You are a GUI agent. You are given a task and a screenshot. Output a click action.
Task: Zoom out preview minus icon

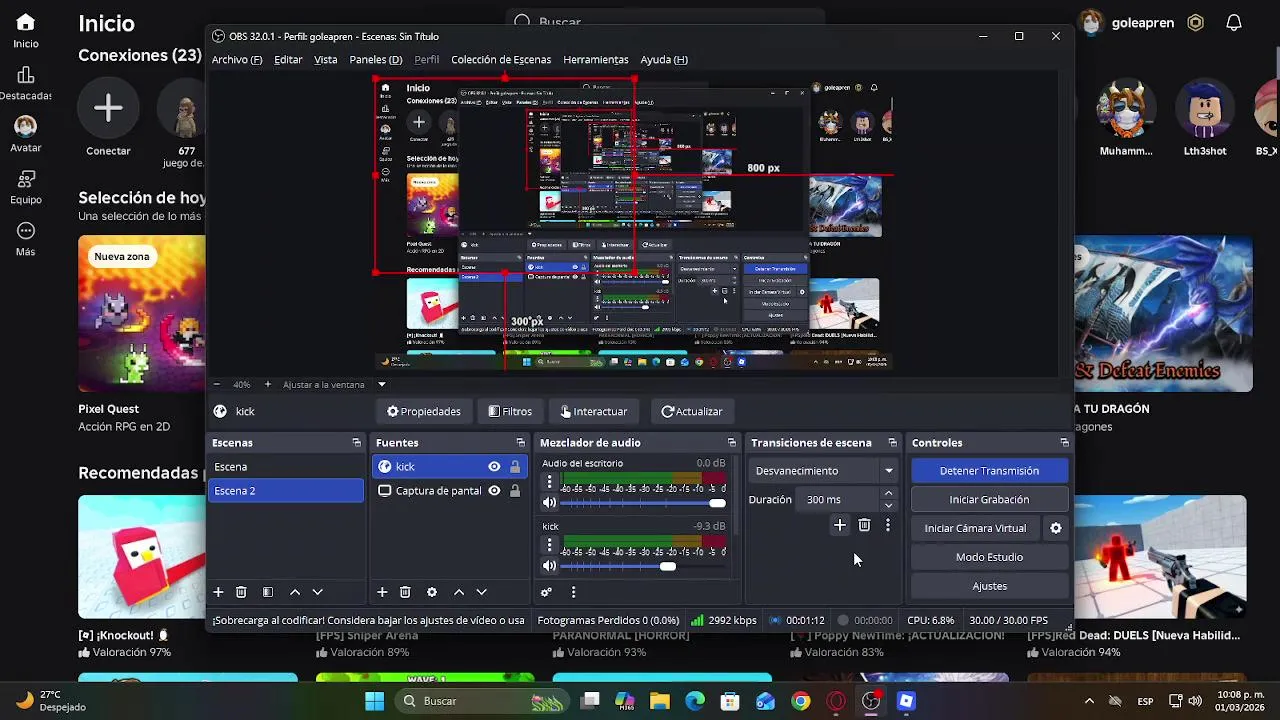tap(217, 384)
